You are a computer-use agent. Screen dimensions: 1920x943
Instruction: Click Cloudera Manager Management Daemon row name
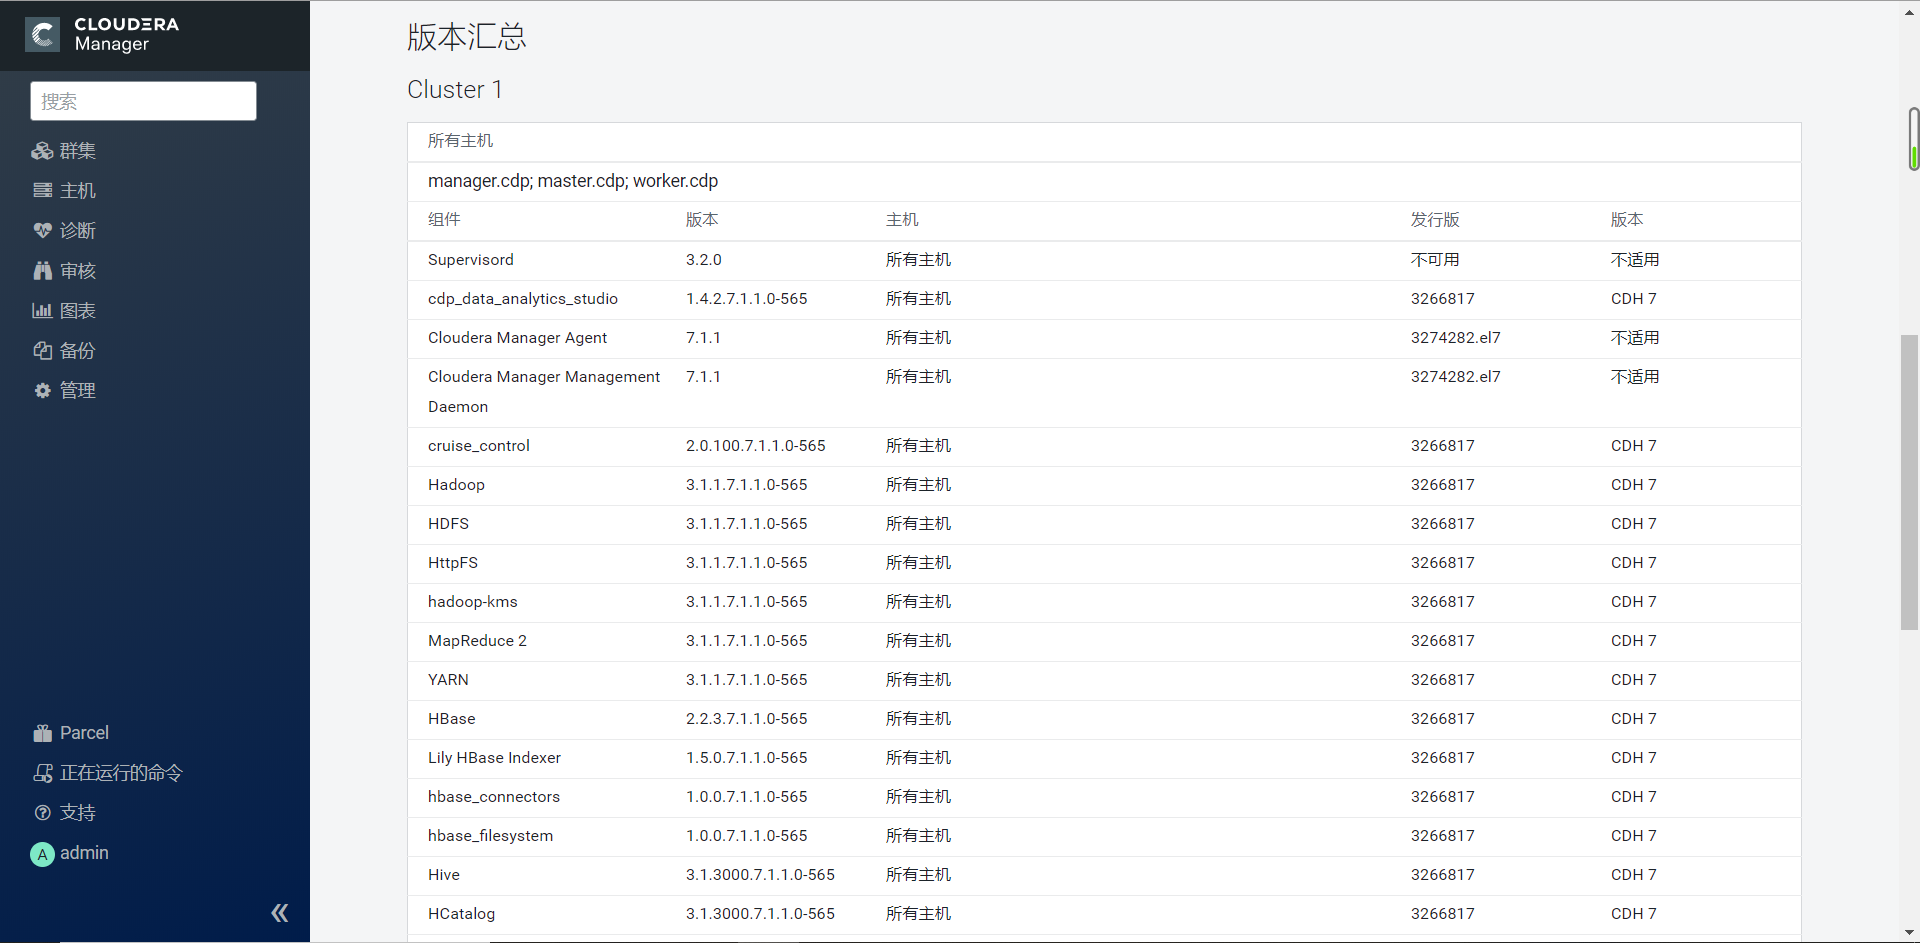tap(544, 392)
